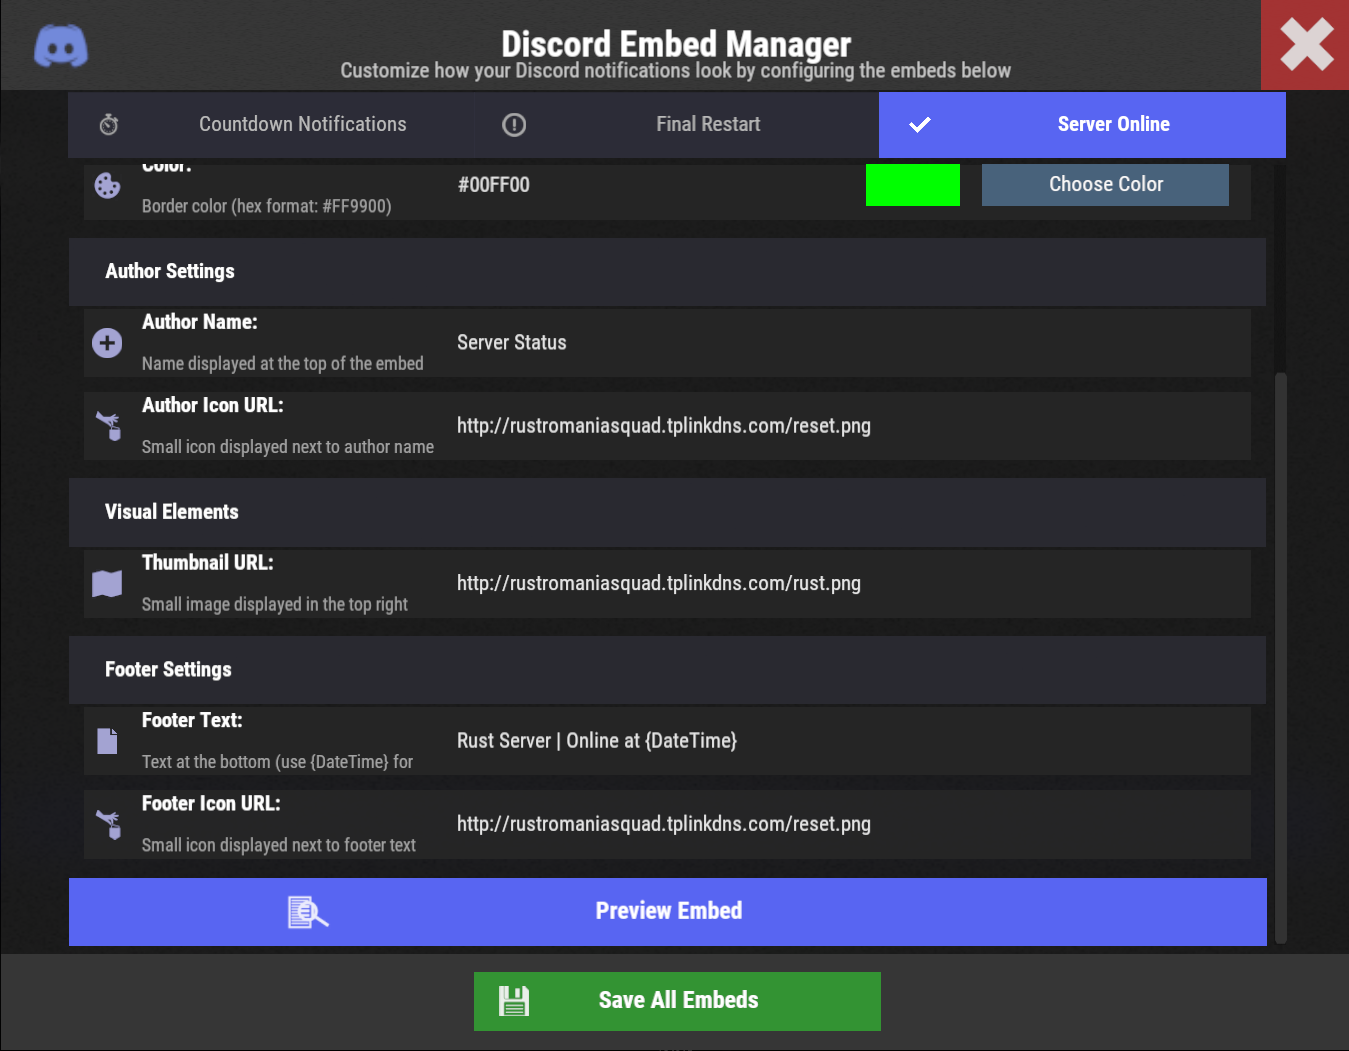Click the document icon beside Footer Text
The height and width of the screenshot is (1051, 1349).
[107, 741]
